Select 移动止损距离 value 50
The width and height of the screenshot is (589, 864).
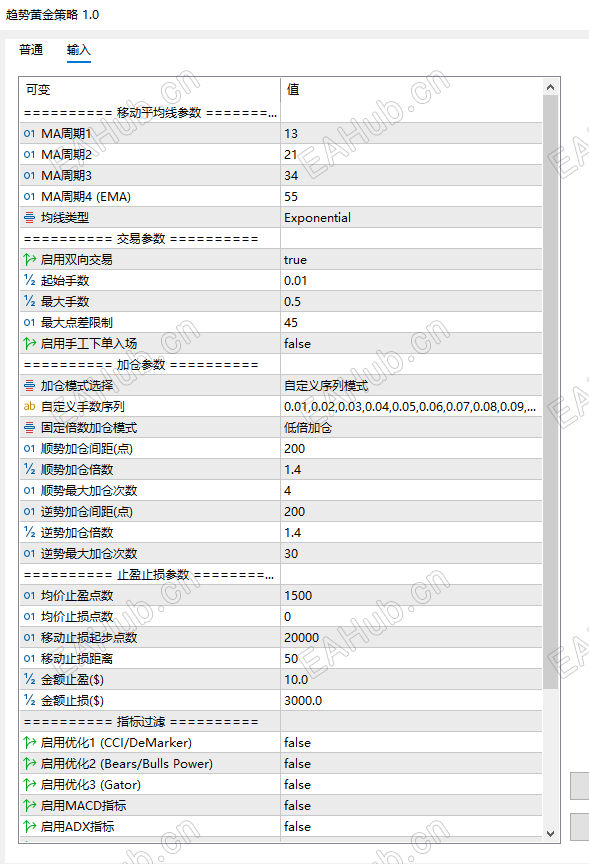[x=411, y=658]
